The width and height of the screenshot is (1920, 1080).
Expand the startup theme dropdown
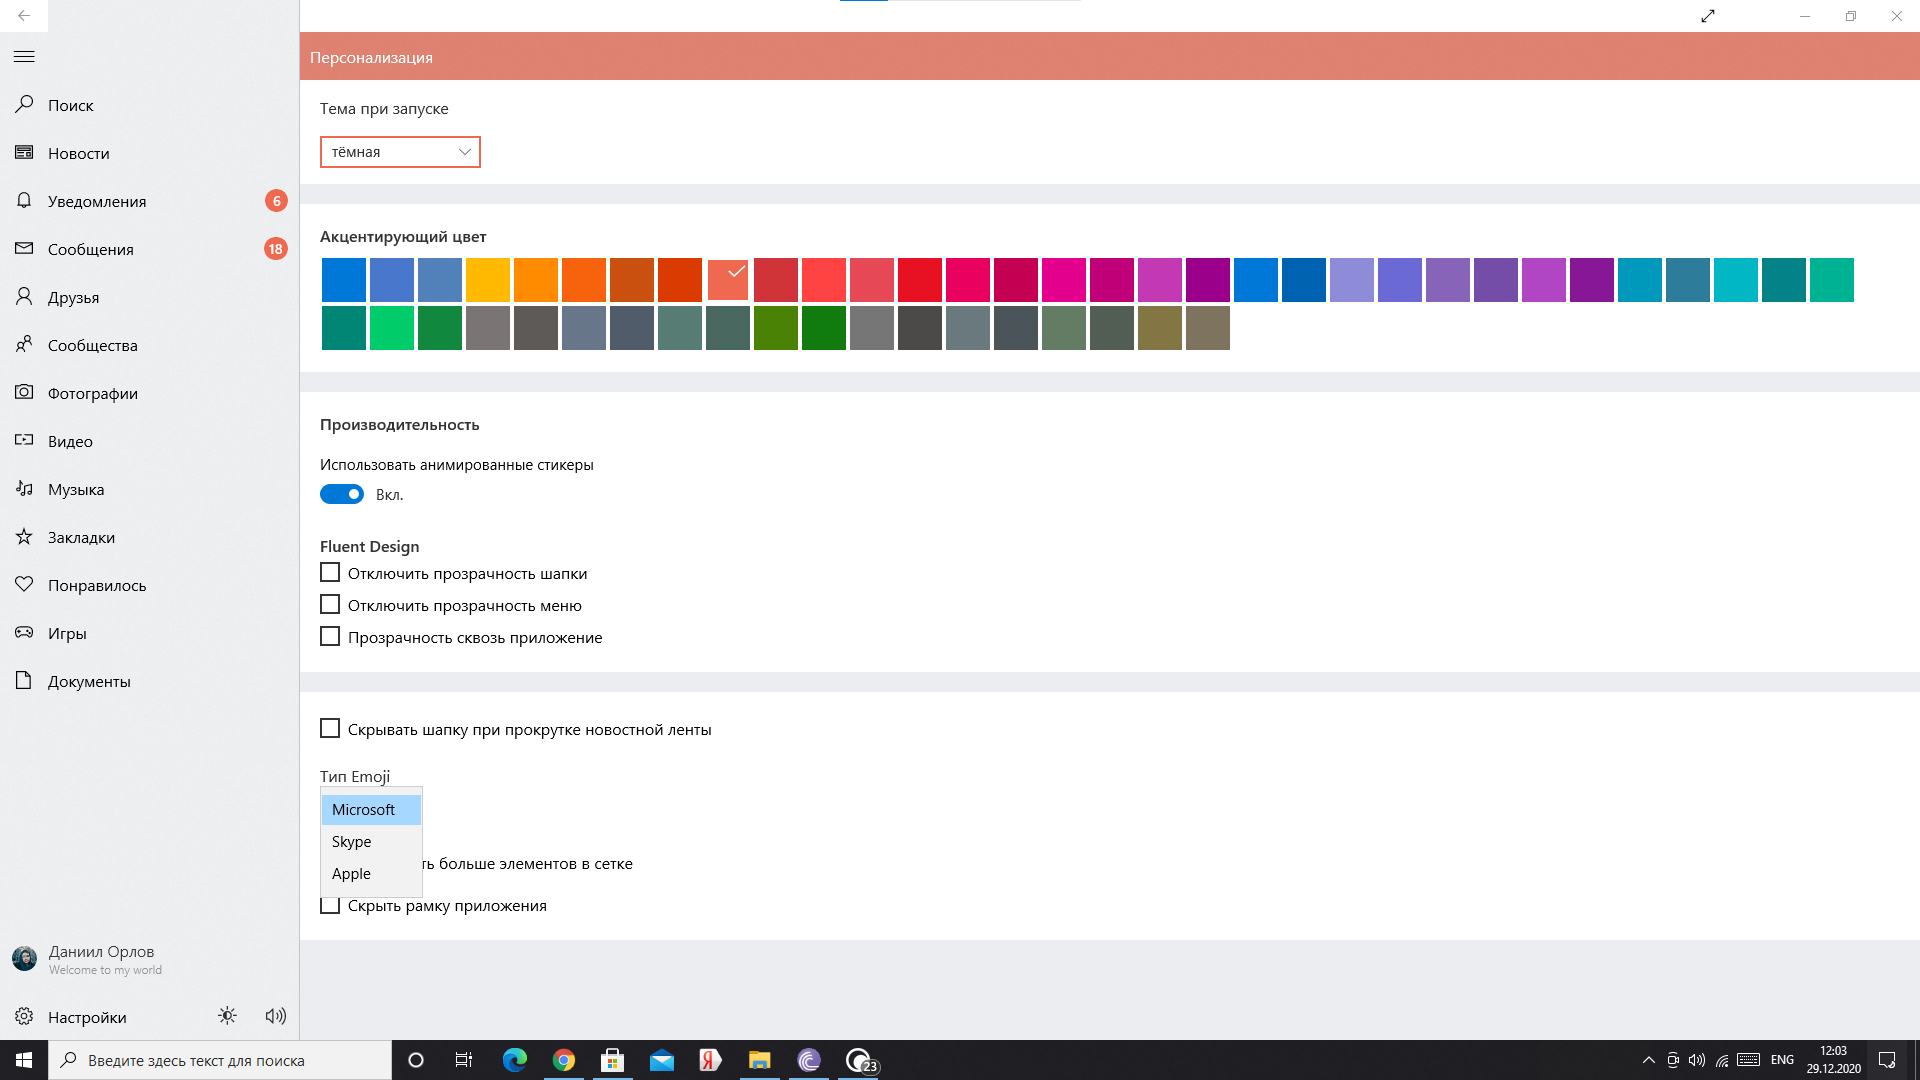point(400,152)
